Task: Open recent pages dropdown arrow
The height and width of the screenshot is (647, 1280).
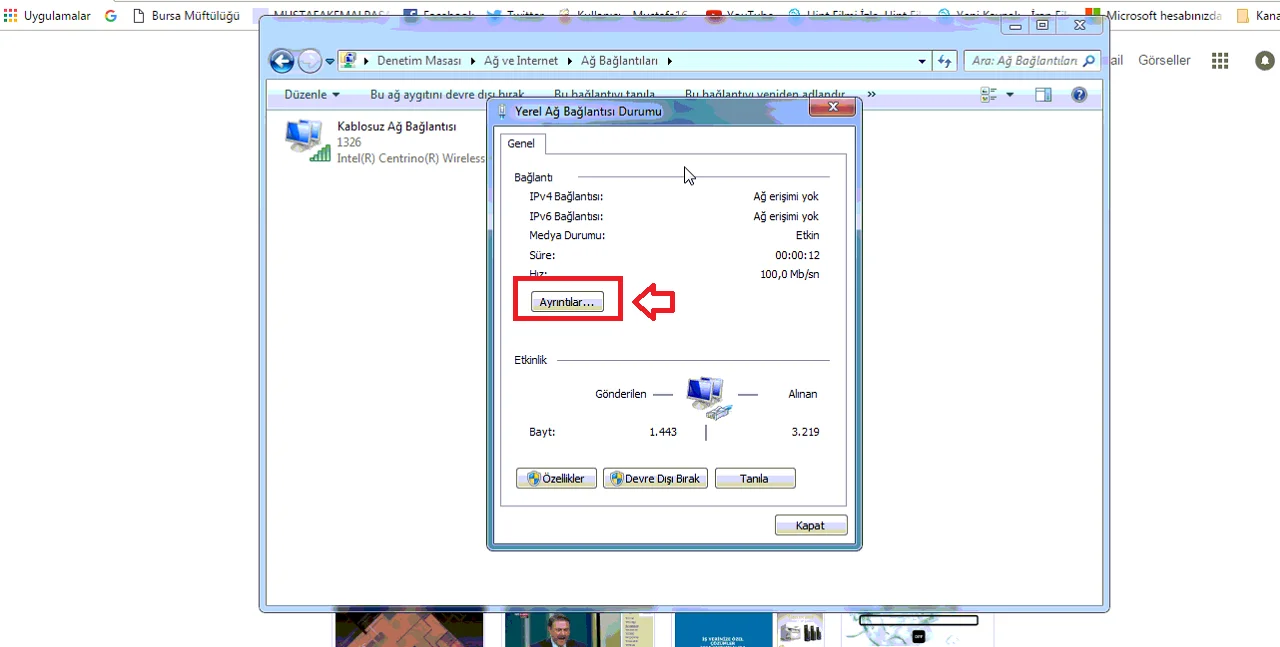Action: click(x=330, y=62)
